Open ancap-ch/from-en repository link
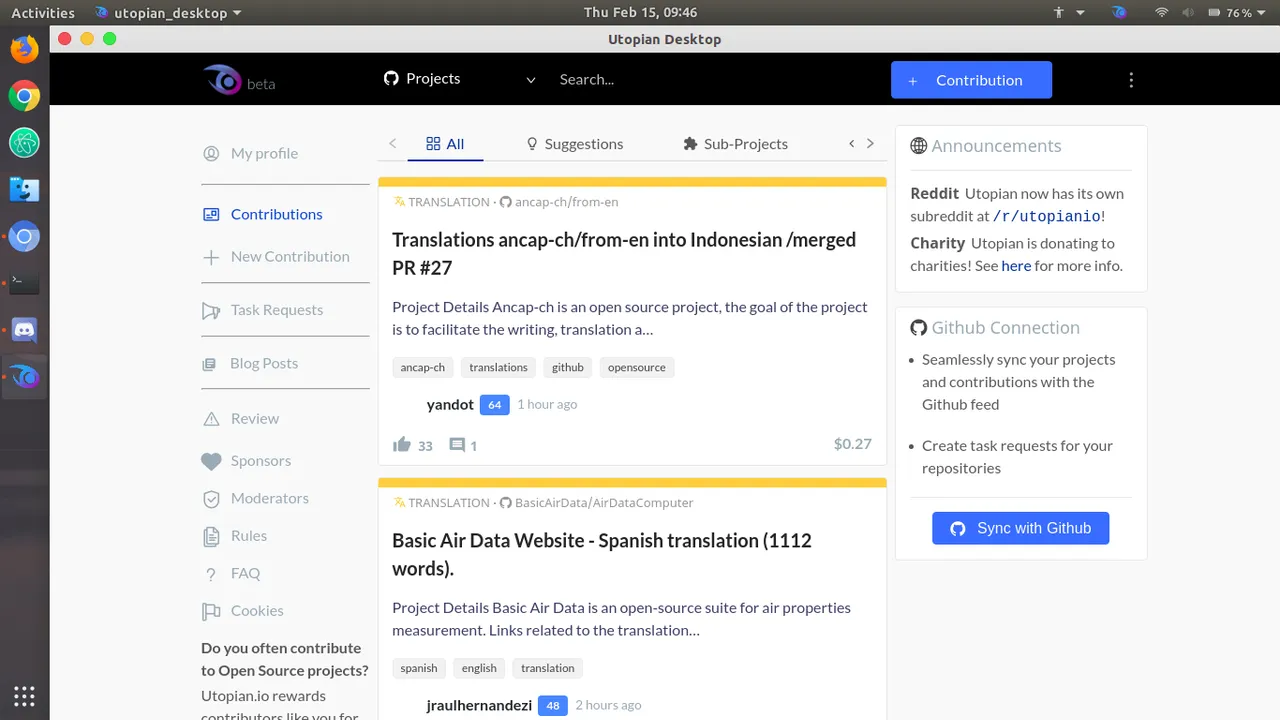The width and height of the screenshot is (1280, 720). pyautogui.click(x=566, y=202)
